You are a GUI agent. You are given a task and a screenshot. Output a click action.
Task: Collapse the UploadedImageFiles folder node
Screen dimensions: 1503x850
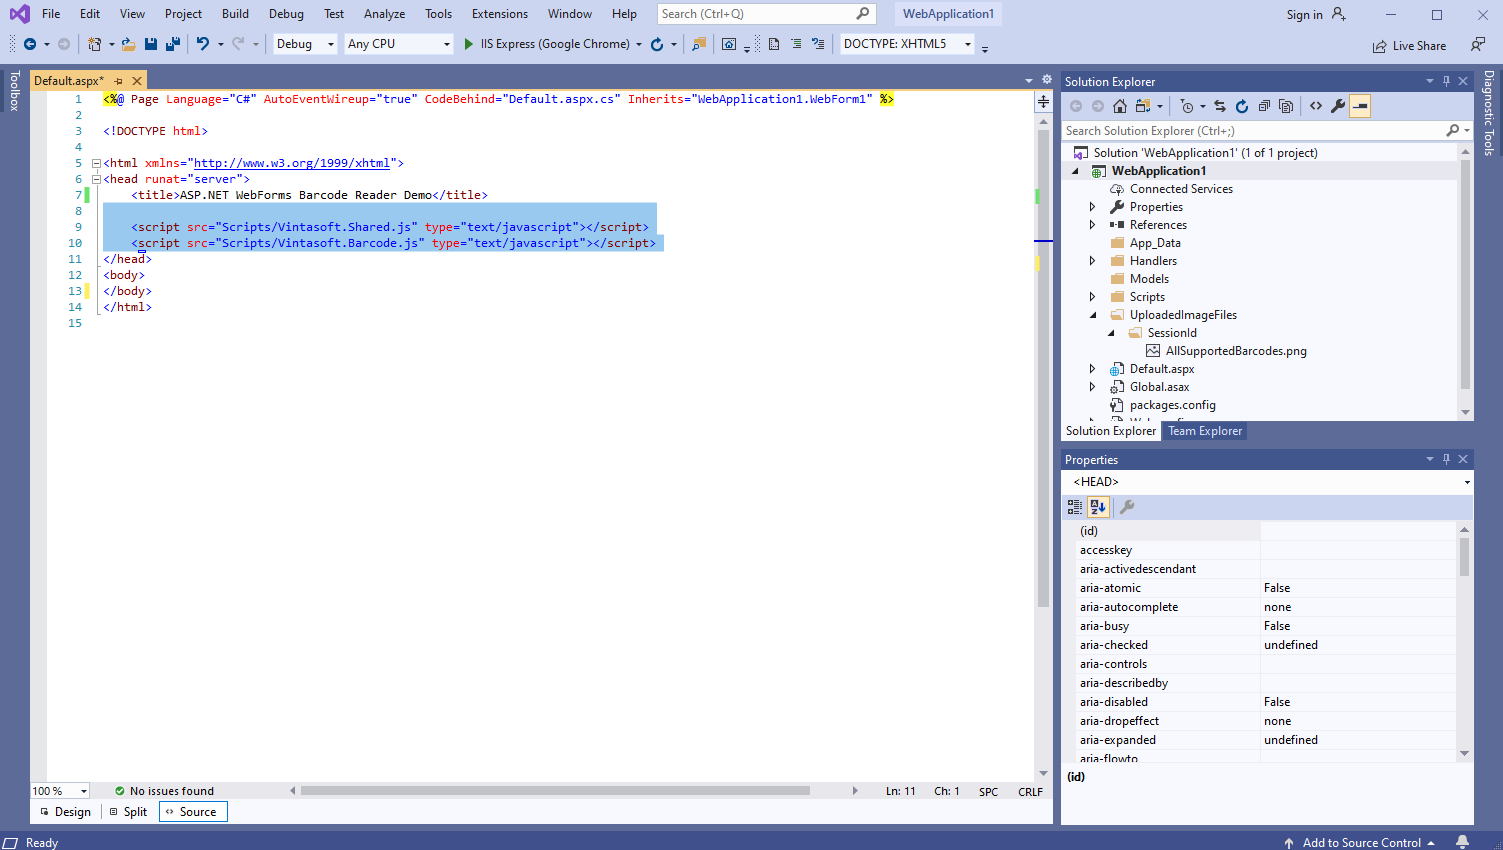[x=1092, y=315]
